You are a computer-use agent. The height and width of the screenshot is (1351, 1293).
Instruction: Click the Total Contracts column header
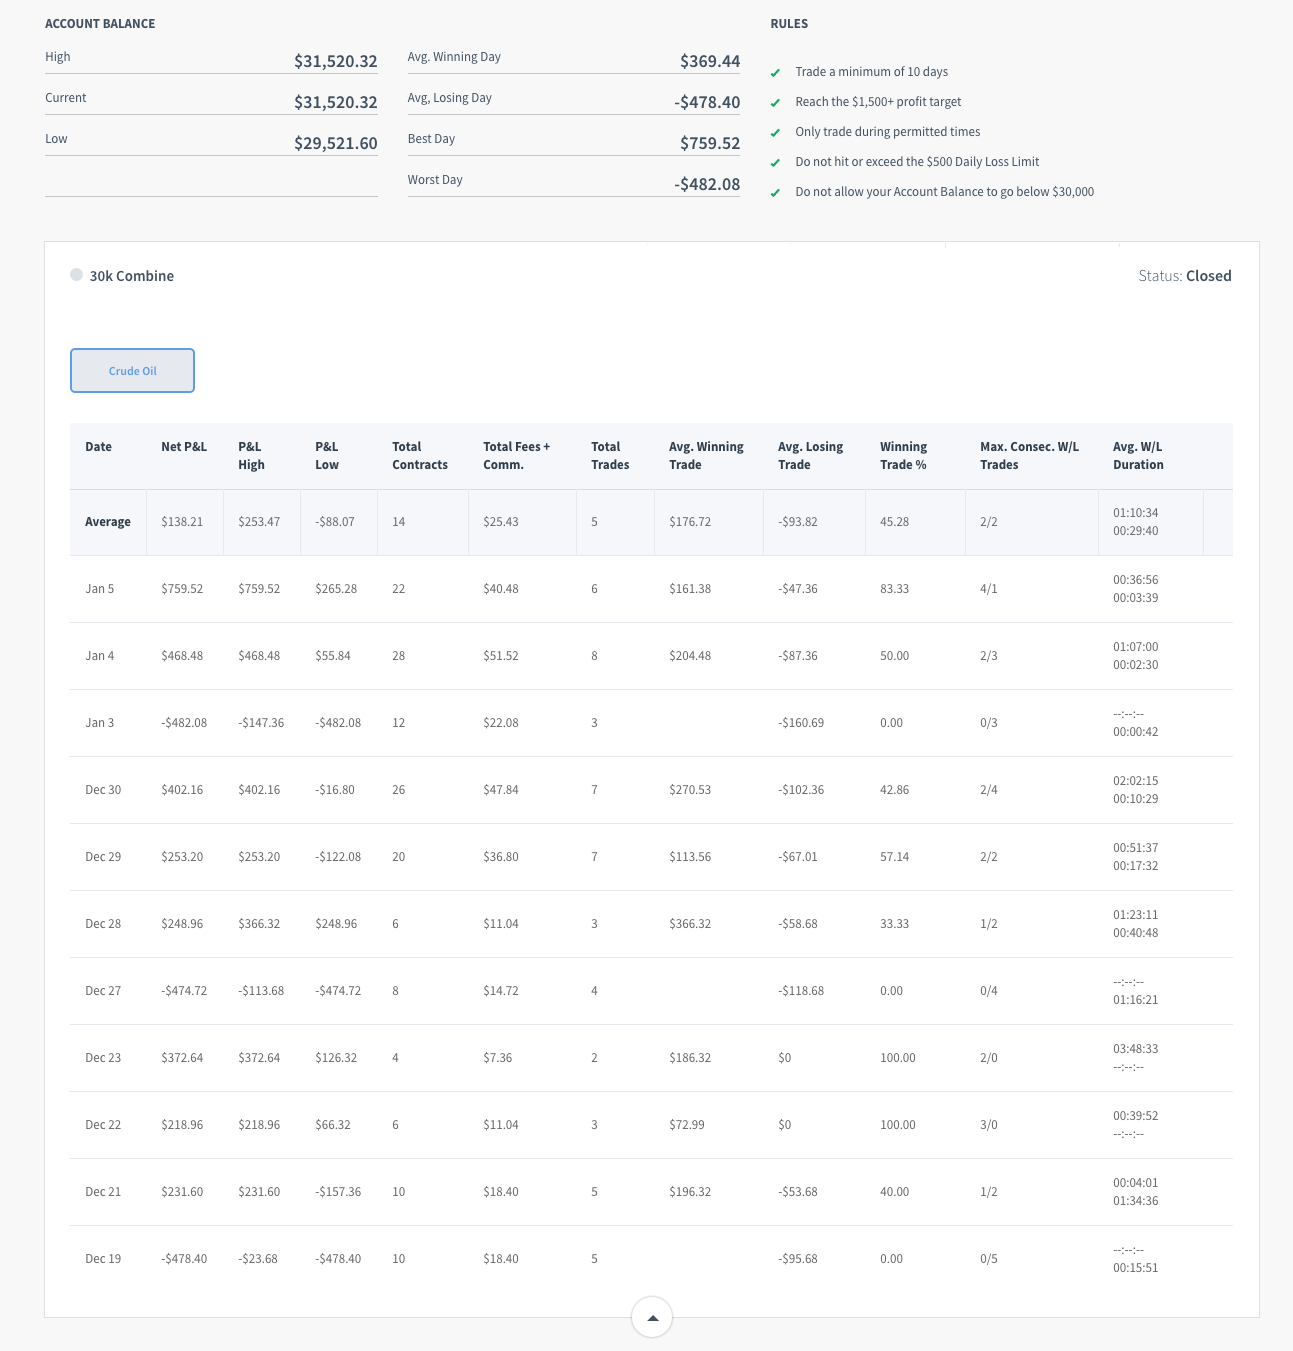click(419, 456)
